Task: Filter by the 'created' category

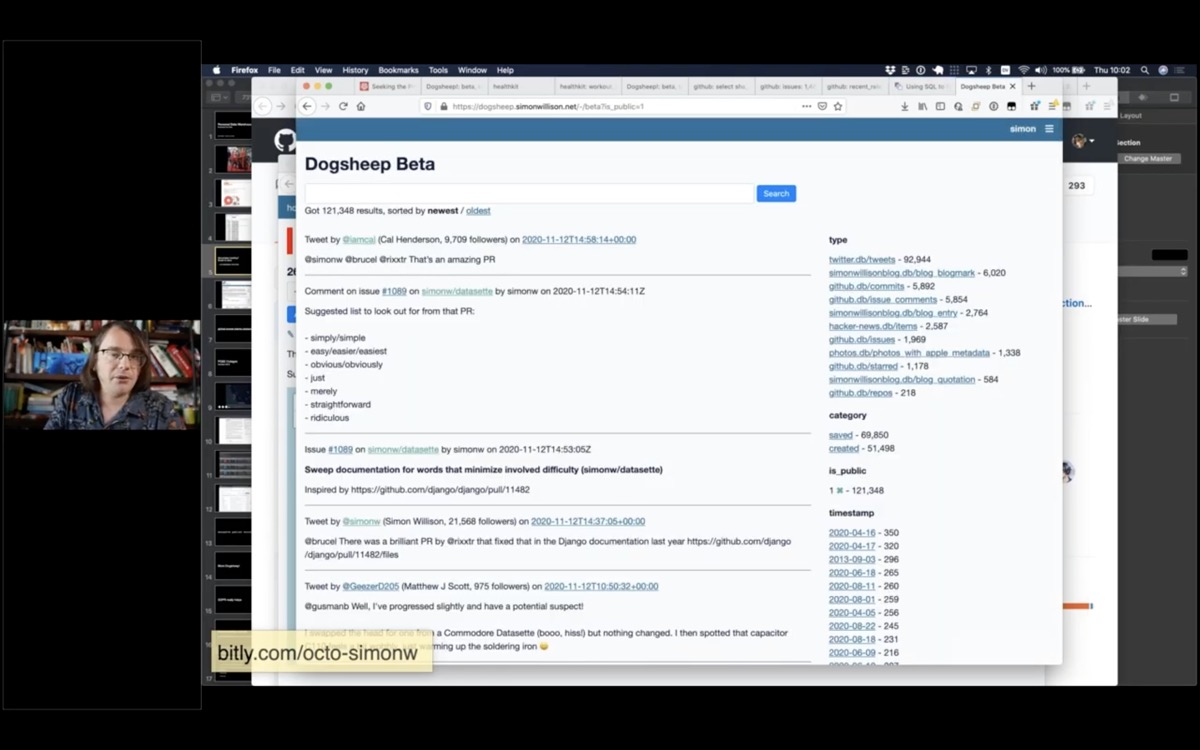Action: (x=844, y=449)
